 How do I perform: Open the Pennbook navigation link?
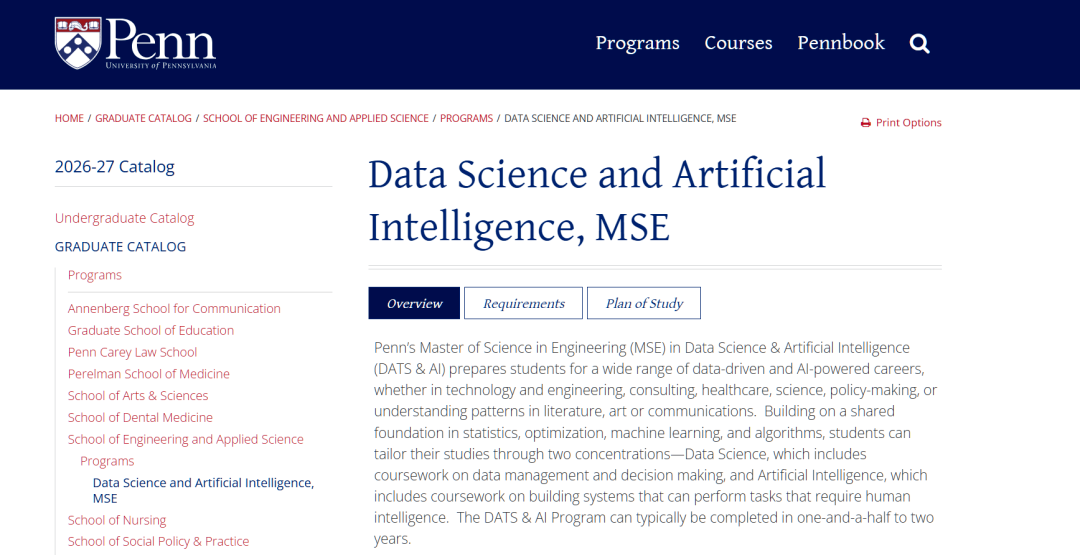pyautogui.click(x=841, y=43)
